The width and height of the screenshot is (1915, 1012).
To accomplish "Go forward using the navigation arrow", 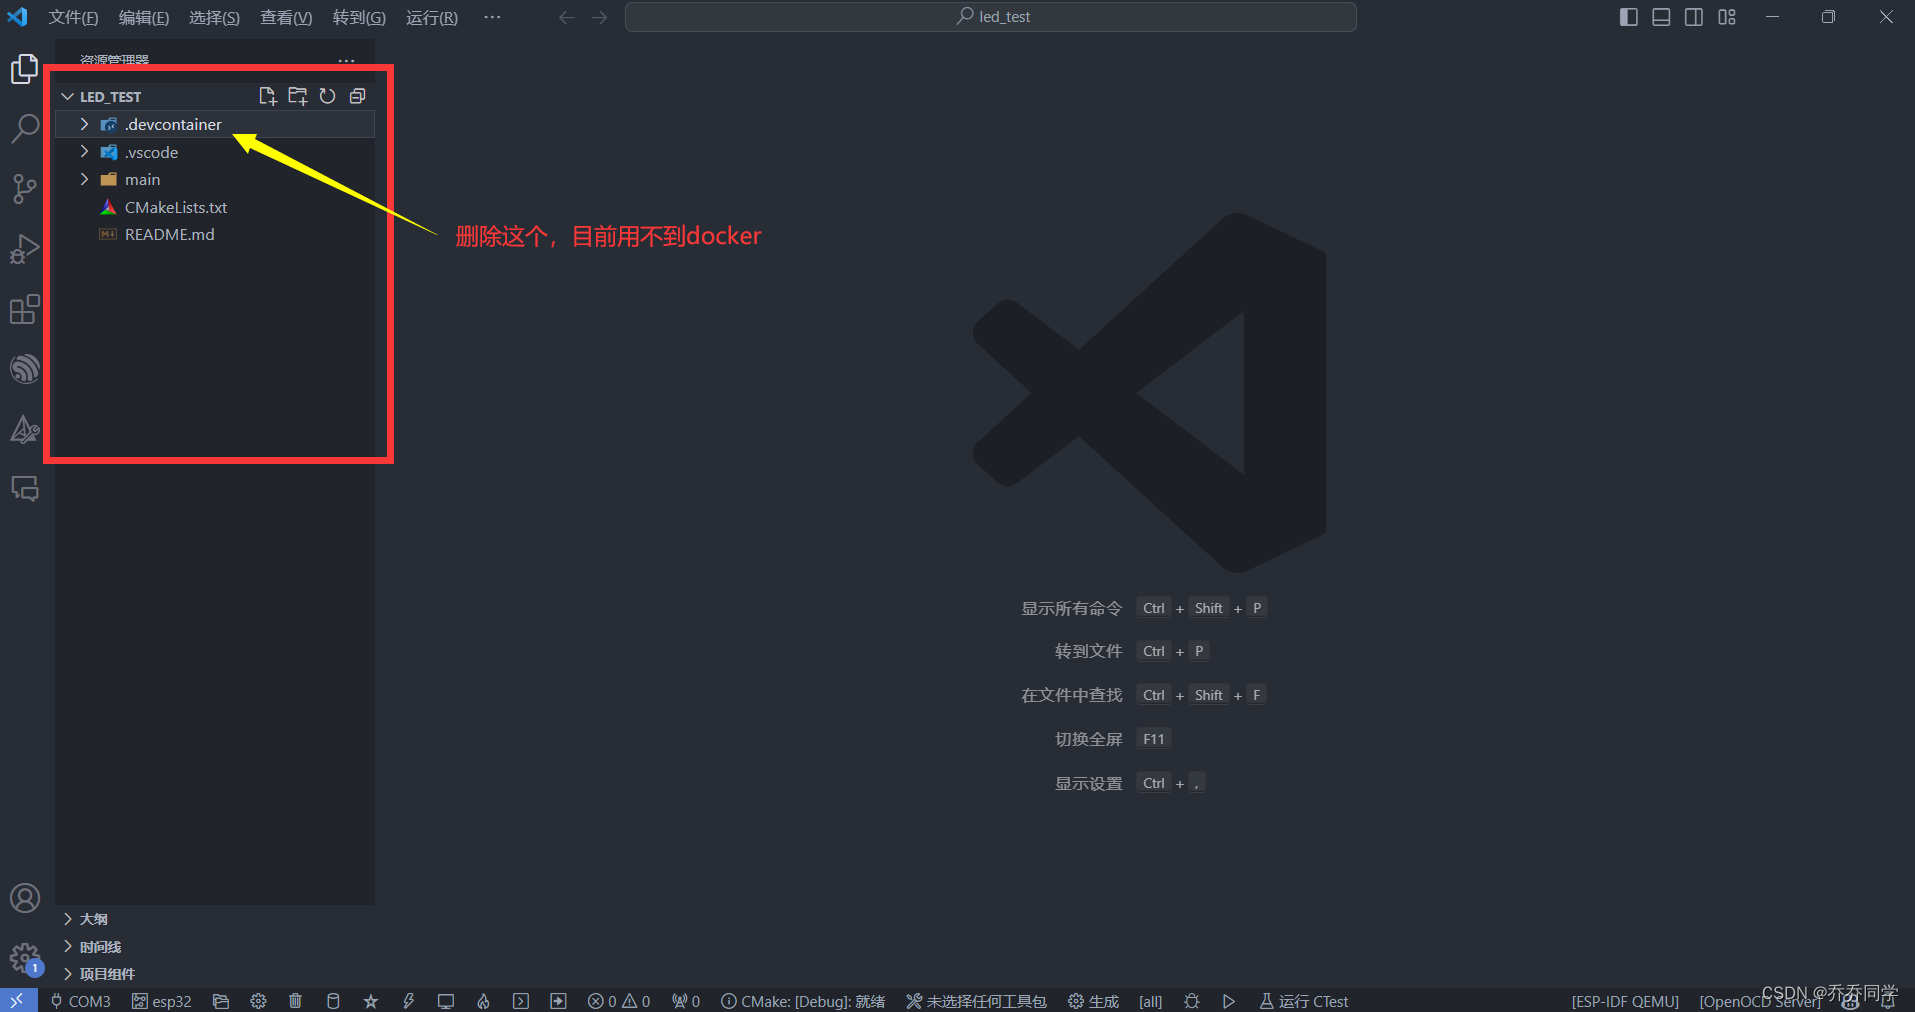I will pos(599,17).
